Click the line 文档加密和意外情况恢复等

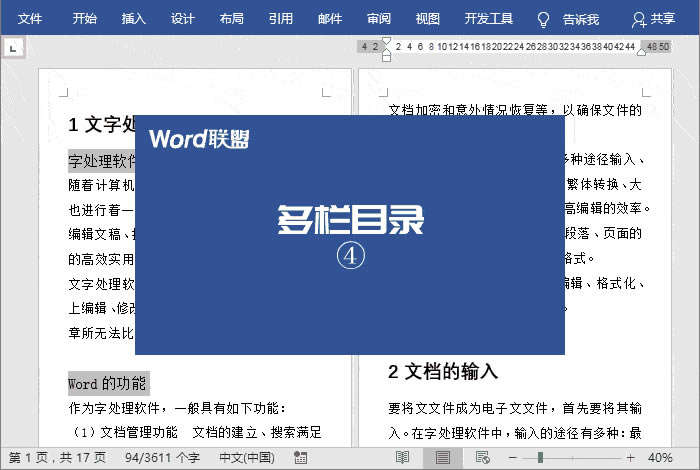[514, 109]
